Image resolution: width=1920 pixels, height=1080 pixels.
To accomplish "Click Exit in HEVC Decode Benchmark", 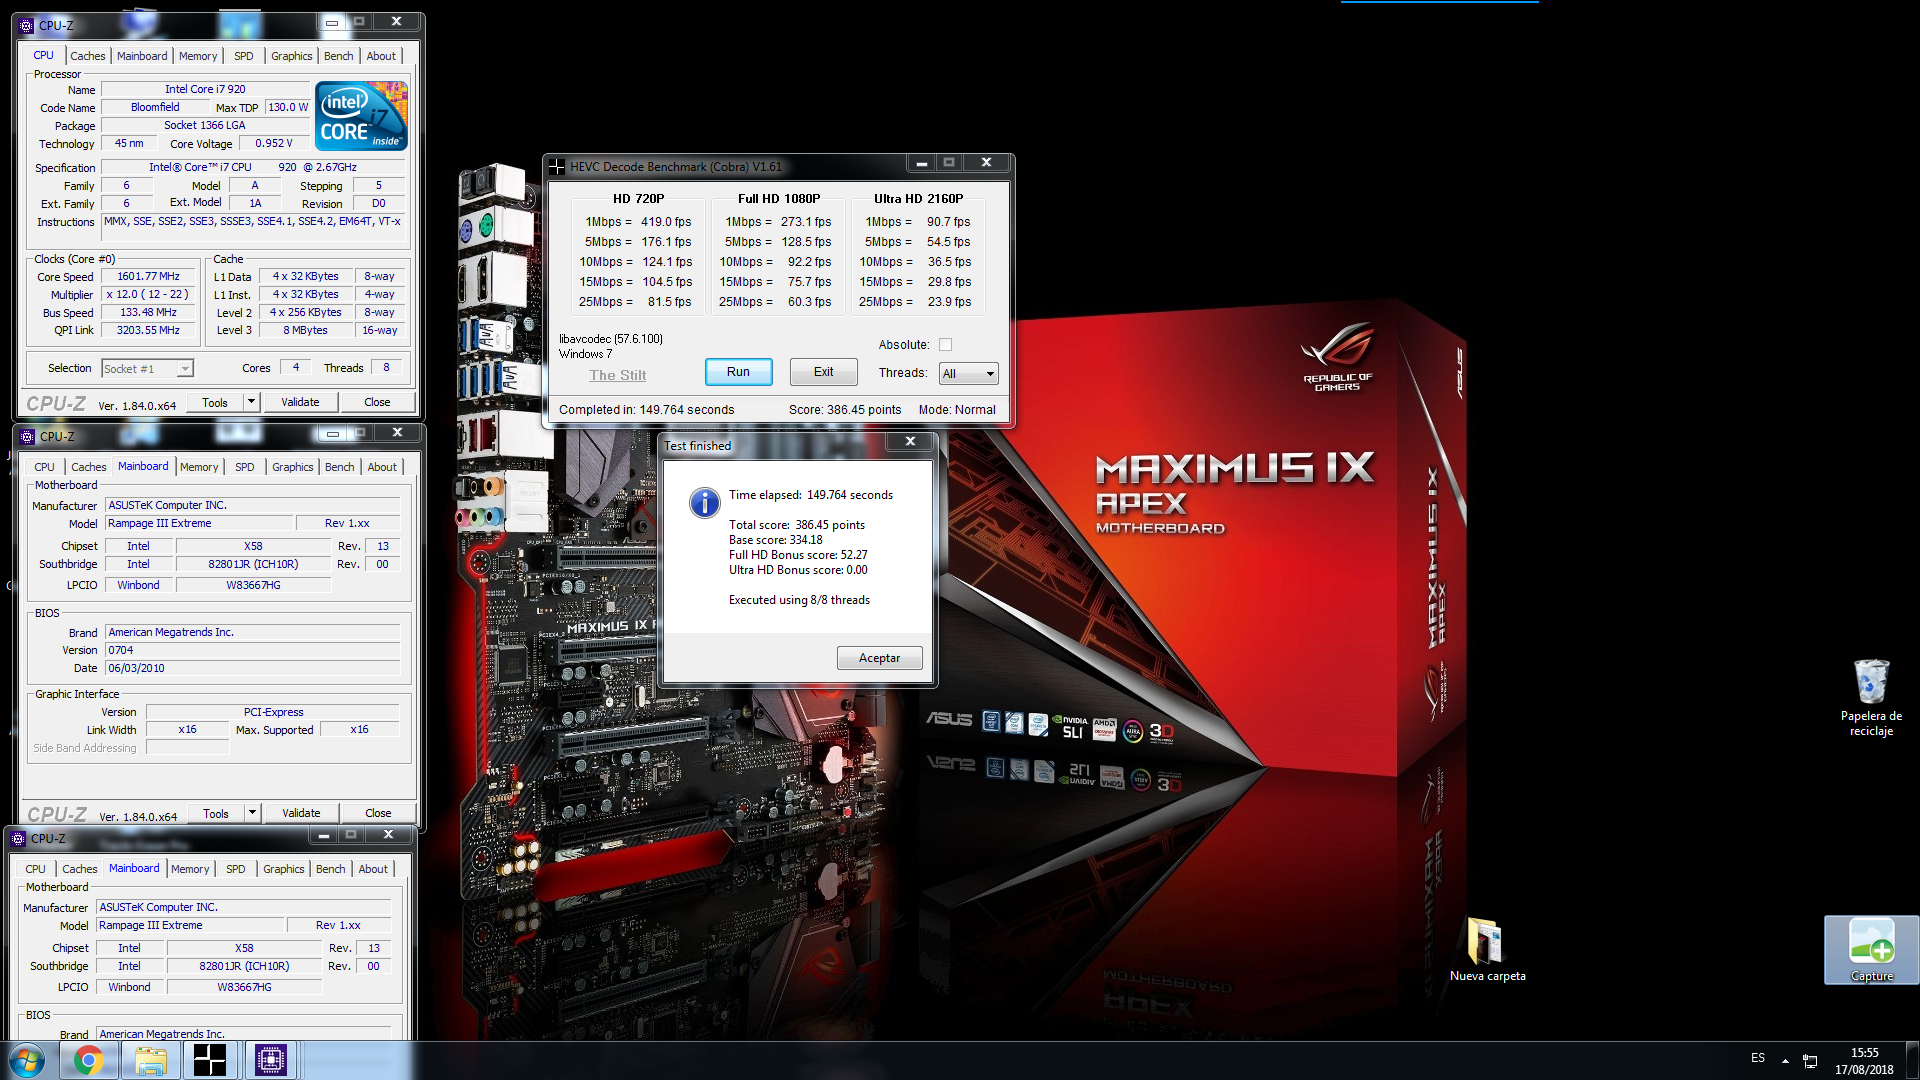I will pos(823,372).
